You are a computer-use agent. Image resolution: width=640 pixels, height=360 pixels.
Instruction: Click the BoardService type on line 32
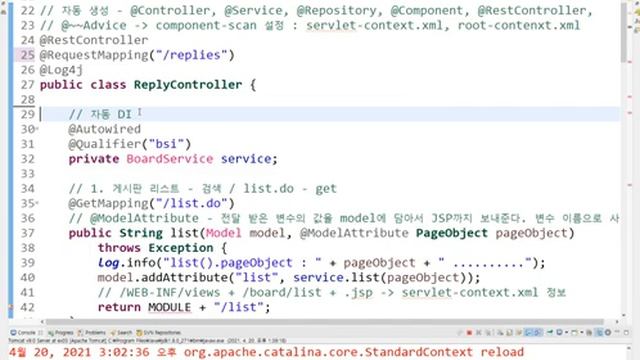click(169, 159)
